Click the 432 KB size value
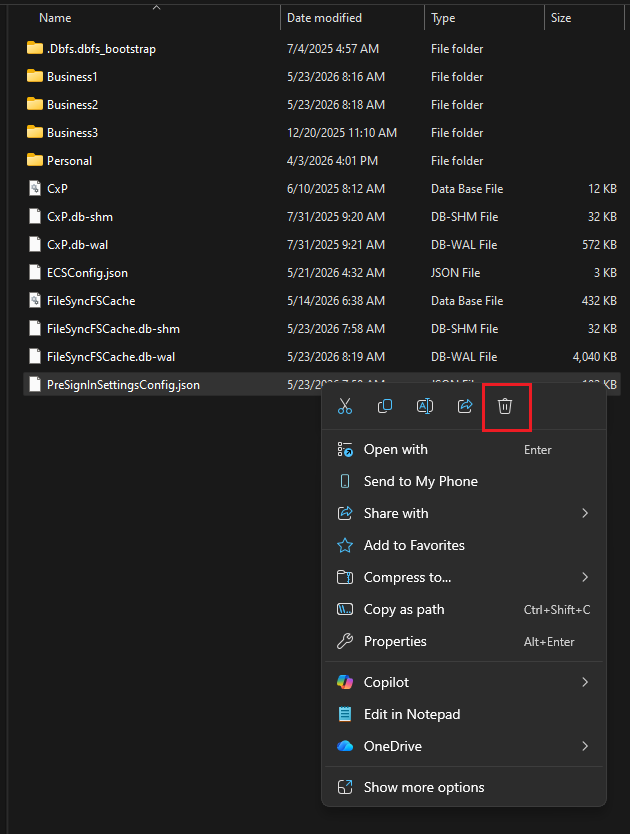The image size is (630, 834). click(x=599, y=301)
